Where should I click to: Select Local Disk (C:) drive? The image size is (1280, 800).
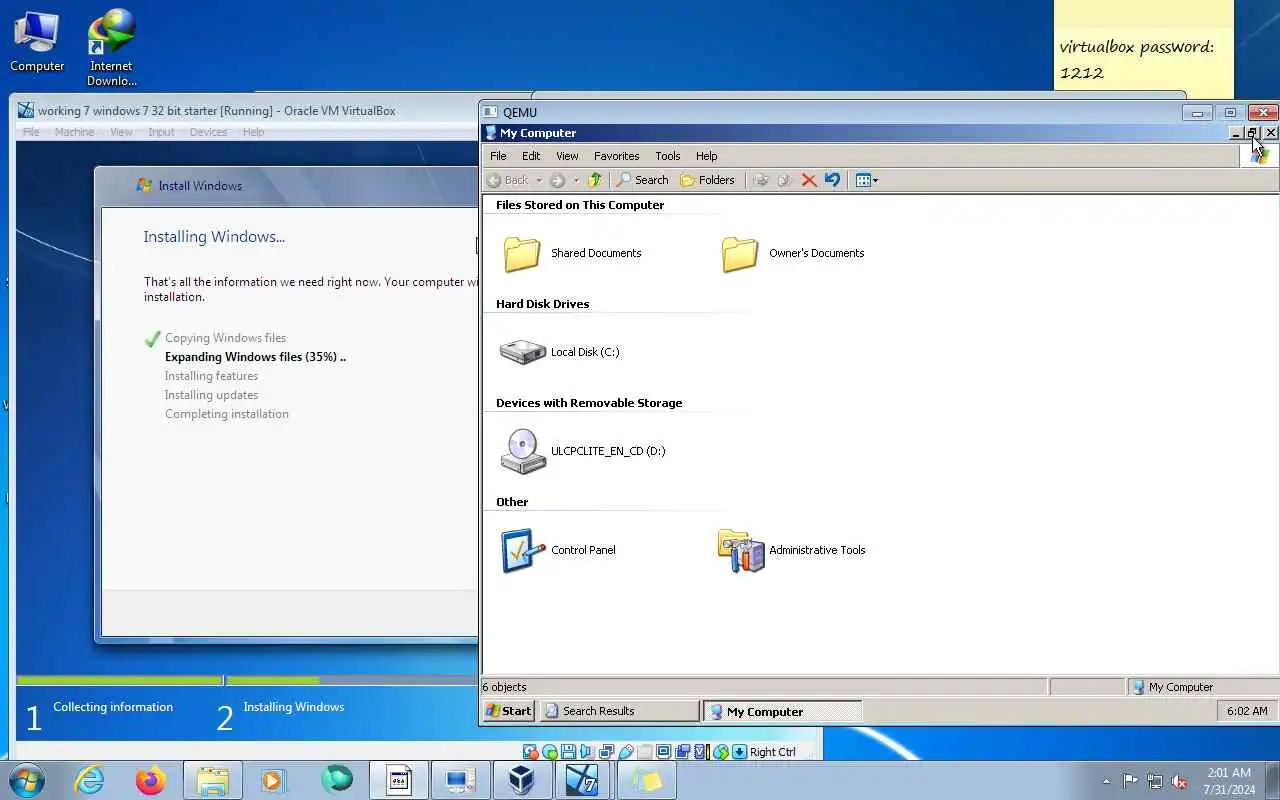click(x=560, y=352)
